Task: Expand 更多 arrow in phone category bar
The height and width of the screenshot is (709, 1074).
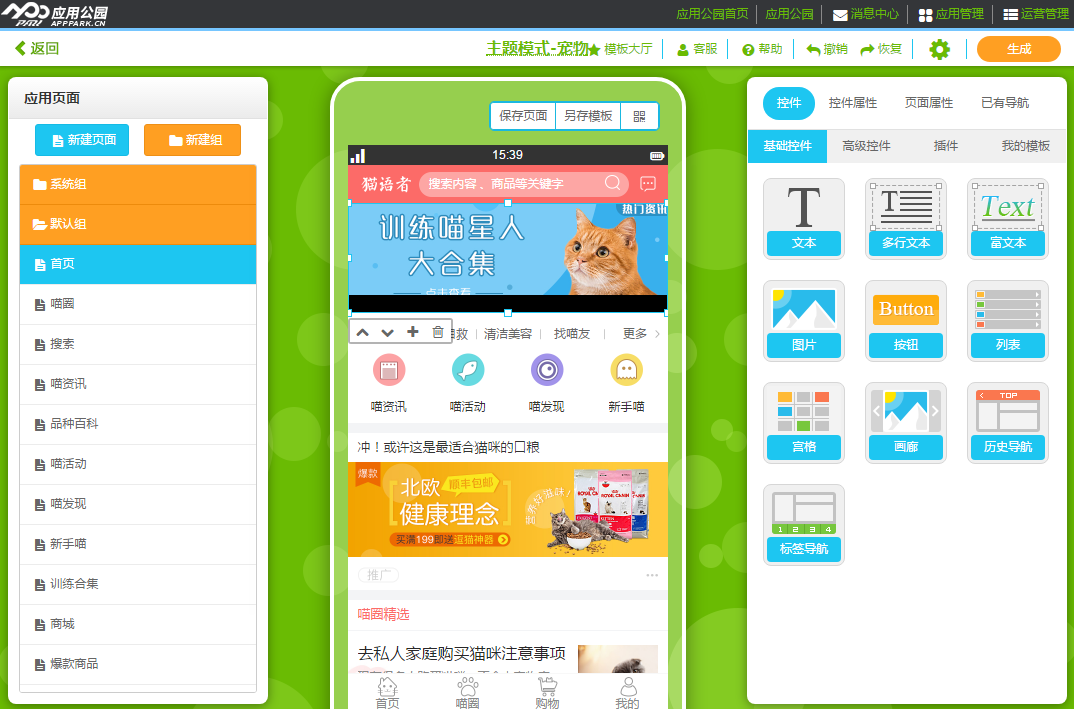Action: point(657,334)
